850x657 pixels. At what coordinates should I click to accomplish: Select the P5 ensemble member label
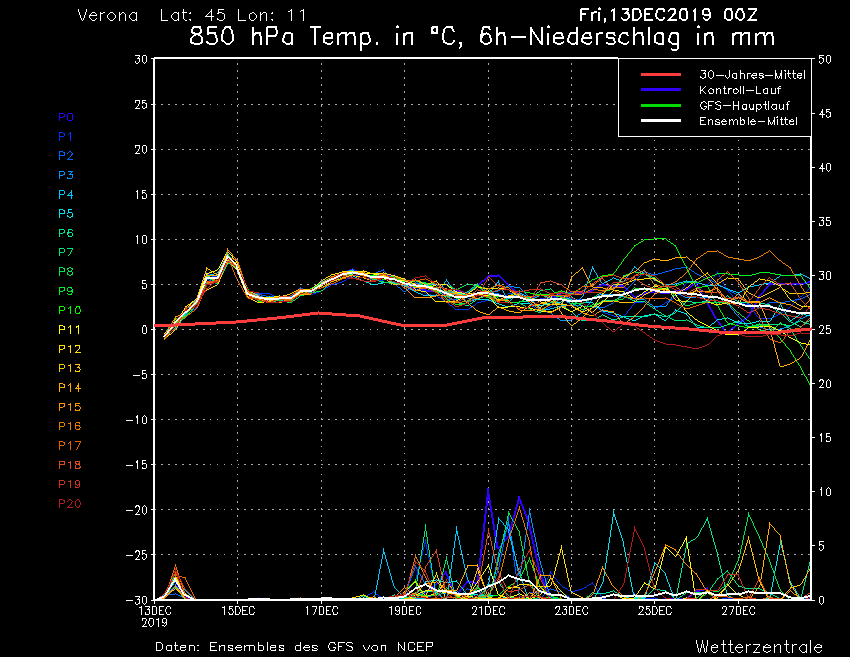pyautogui.click(x=66, y=214)
